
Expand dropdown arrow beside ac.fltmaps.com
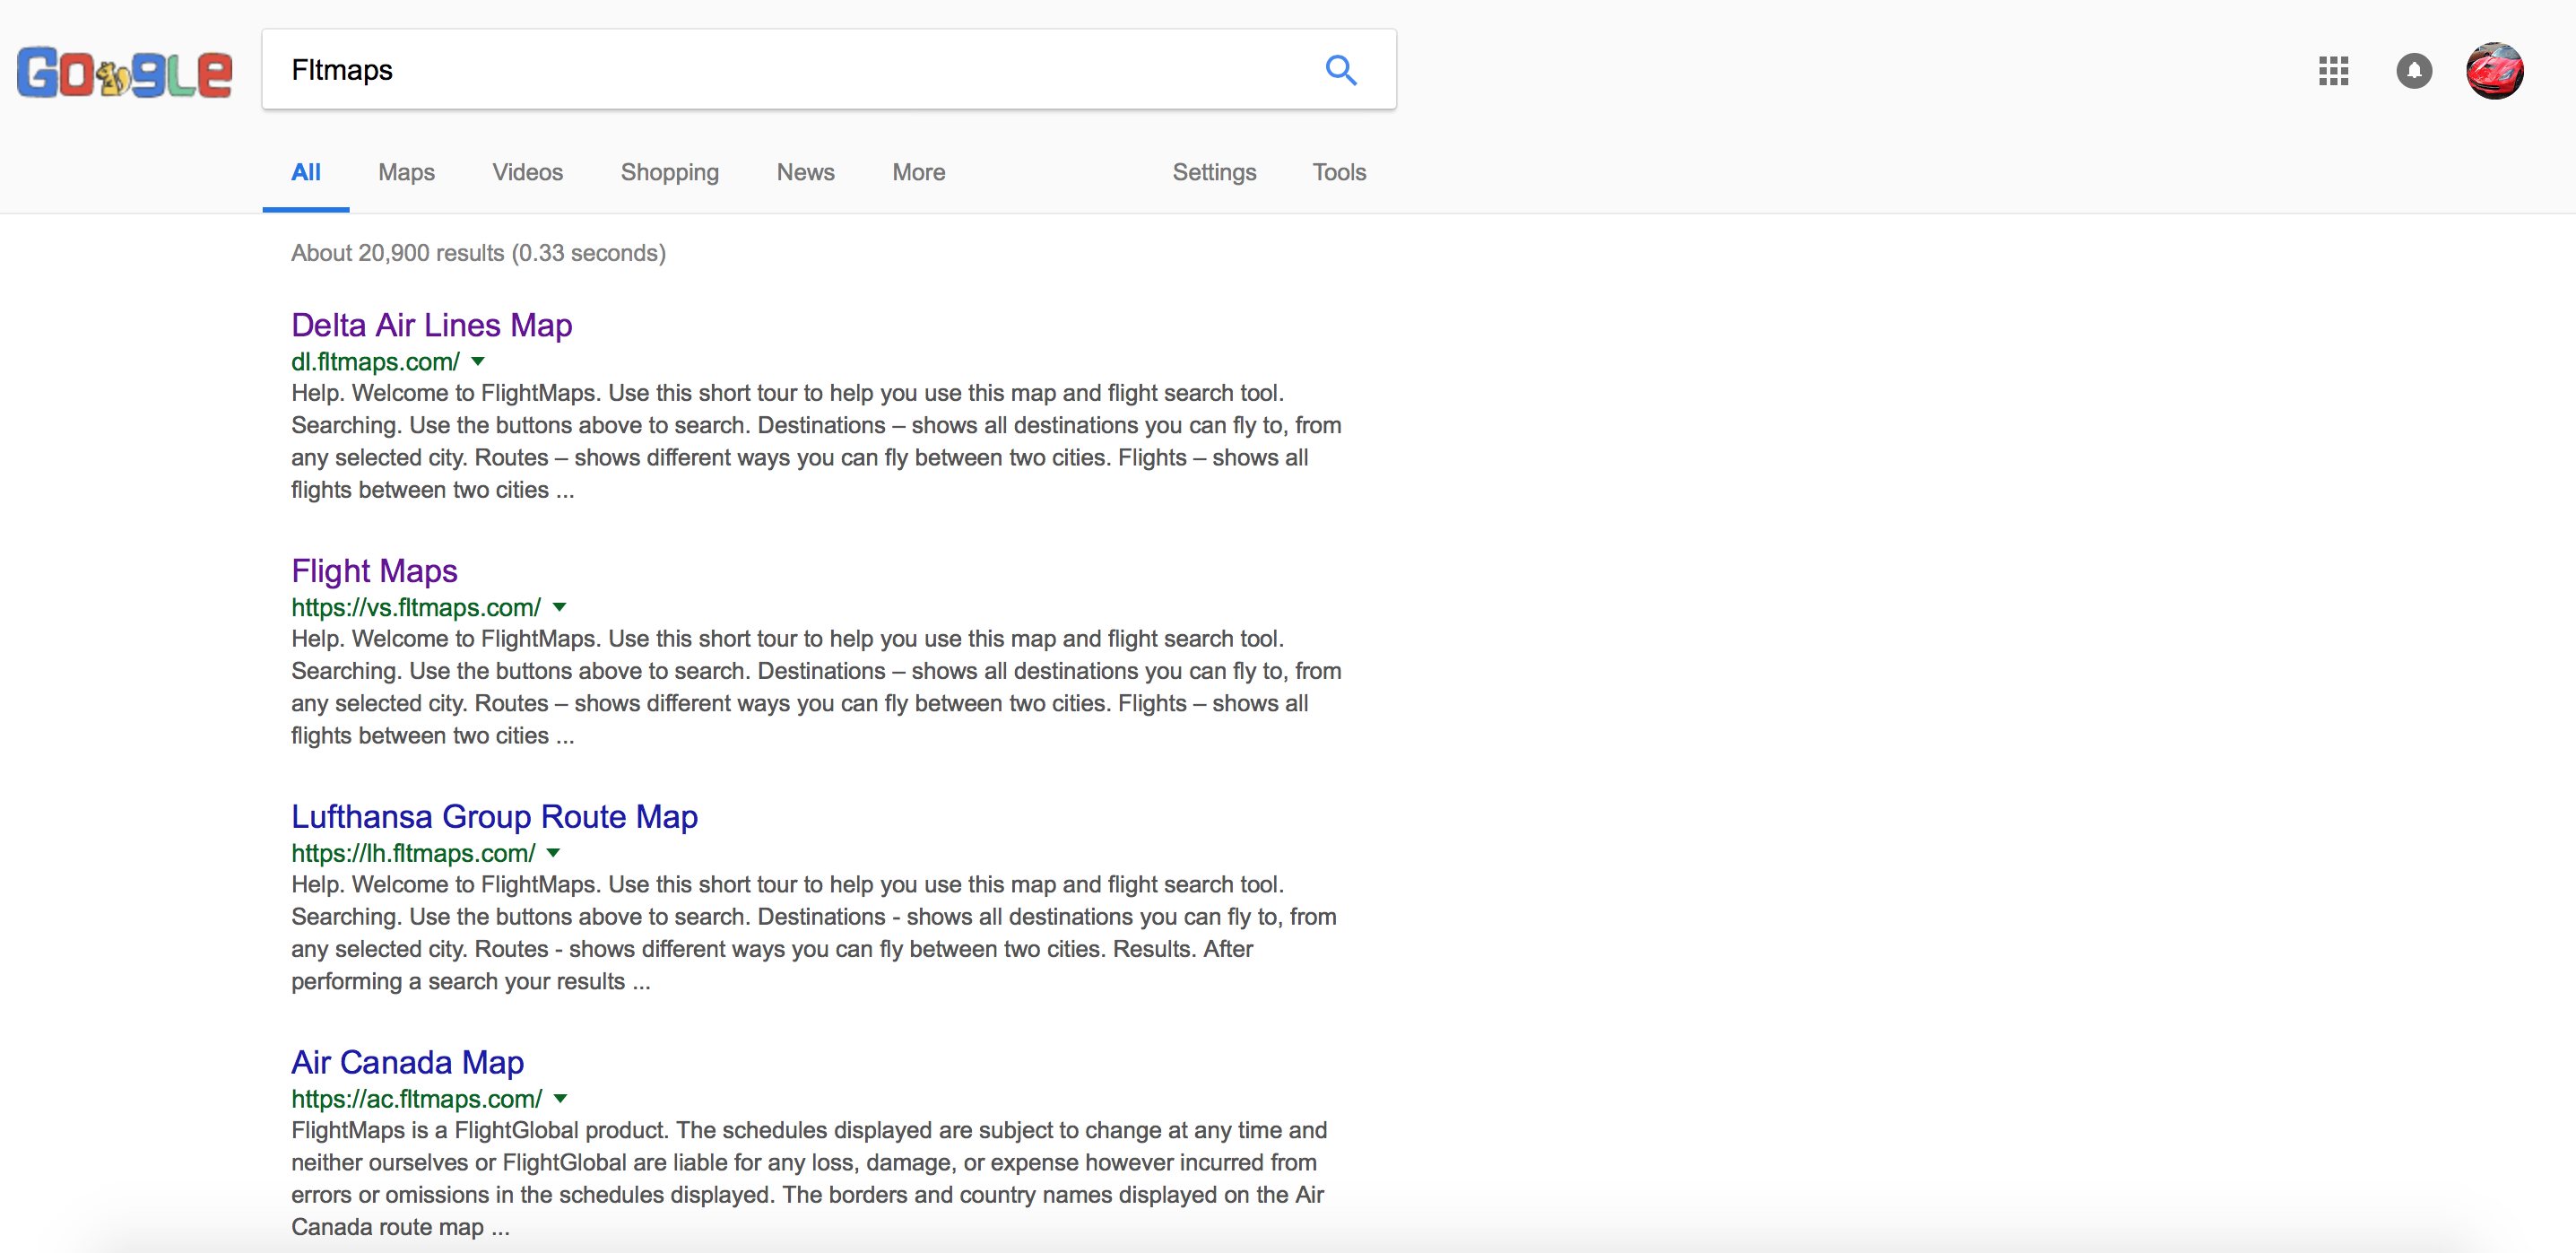pos(561,1099)
